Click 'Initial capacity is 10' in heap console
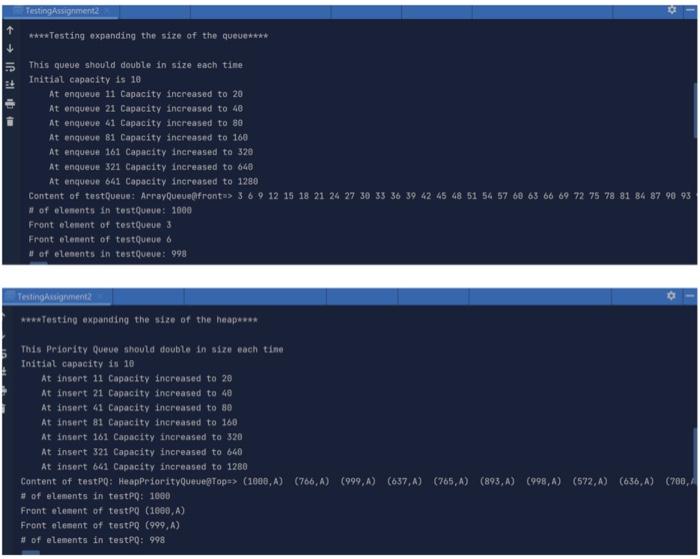Screen dimensions: 700x559 tap(77, 364)
